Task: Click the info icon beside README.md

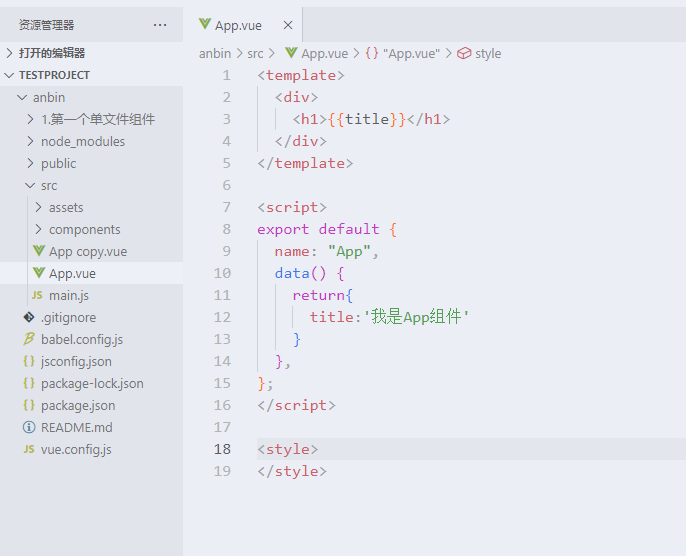Action: tap(29, 427)
